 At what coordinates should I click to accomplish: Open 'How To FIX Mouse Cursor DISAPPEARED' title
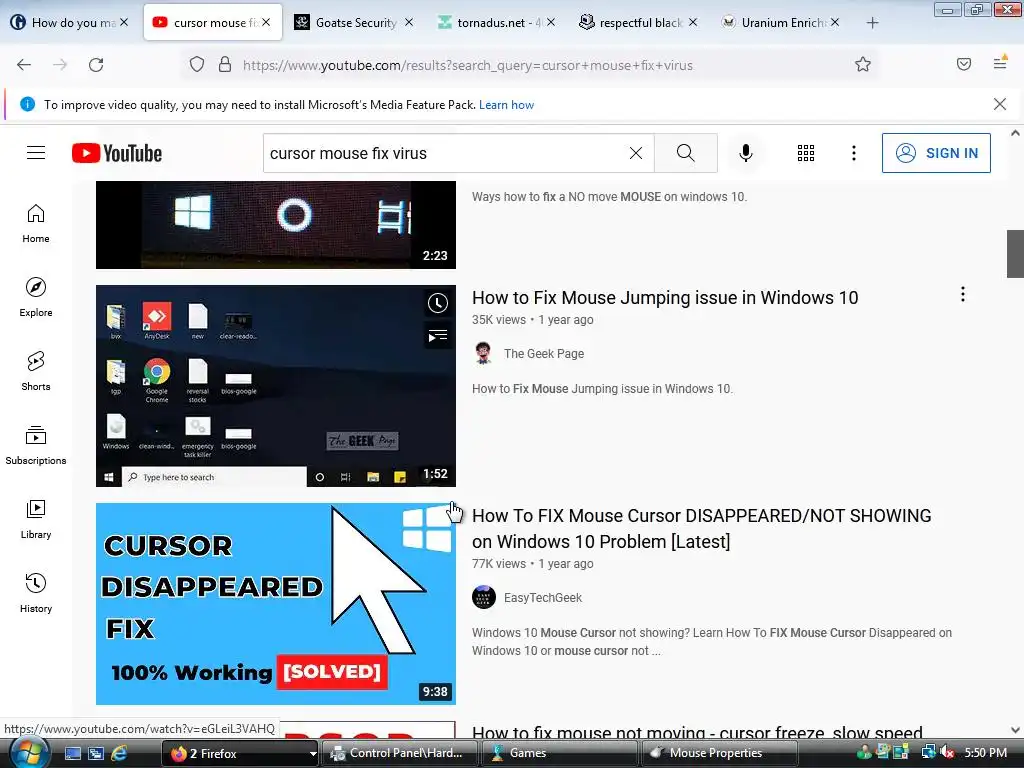[x=701, y=528]
